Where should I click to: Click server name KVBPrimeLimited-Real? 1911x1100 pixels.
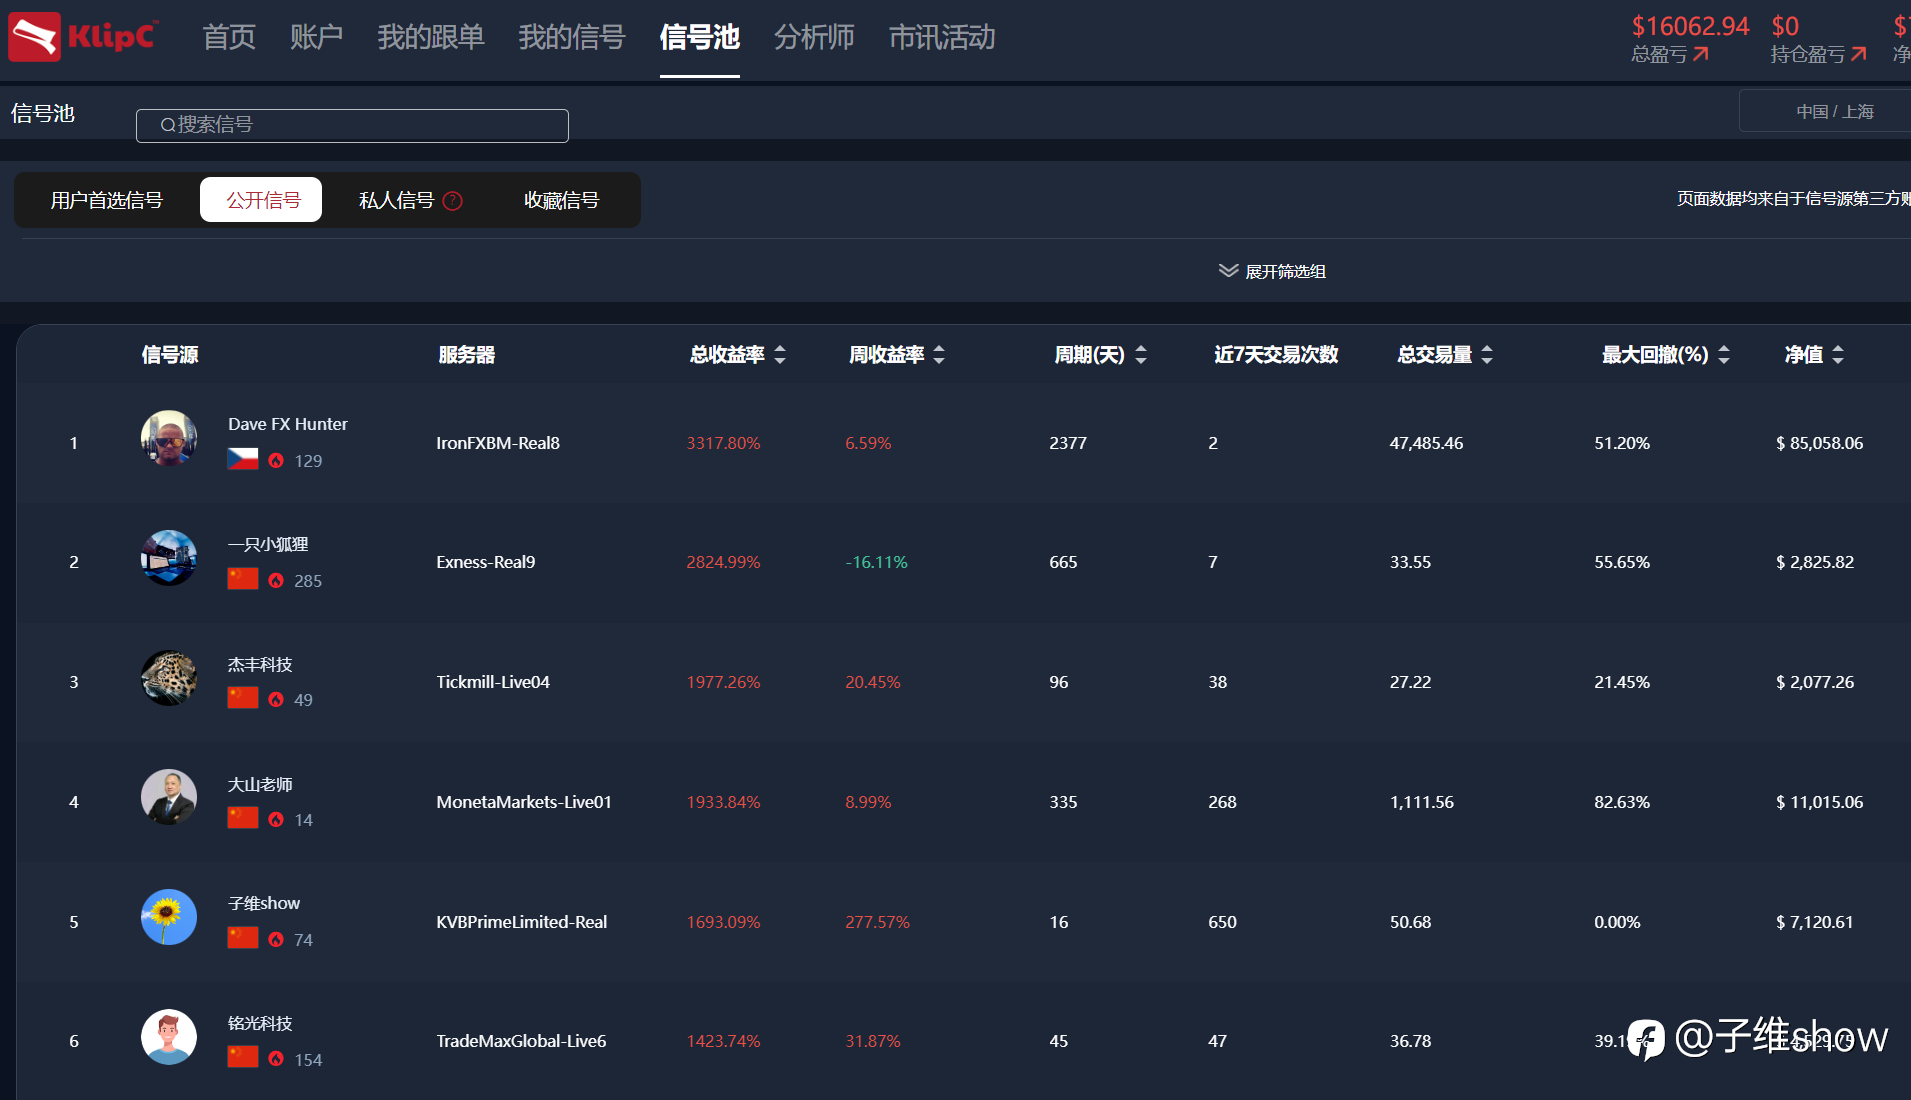coord(522,922)
